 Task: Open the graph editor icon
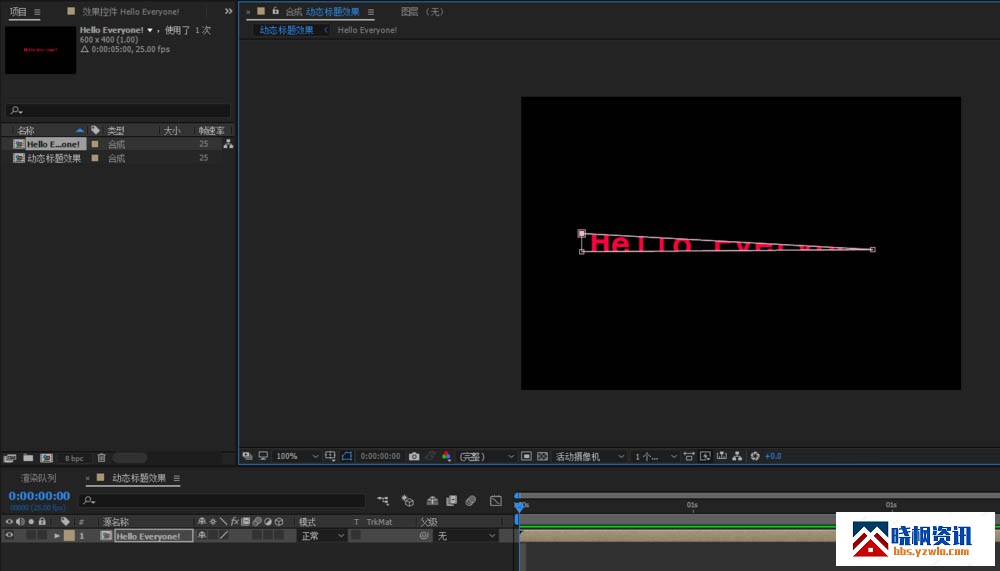pyautogui.click(x=496, y=501)
